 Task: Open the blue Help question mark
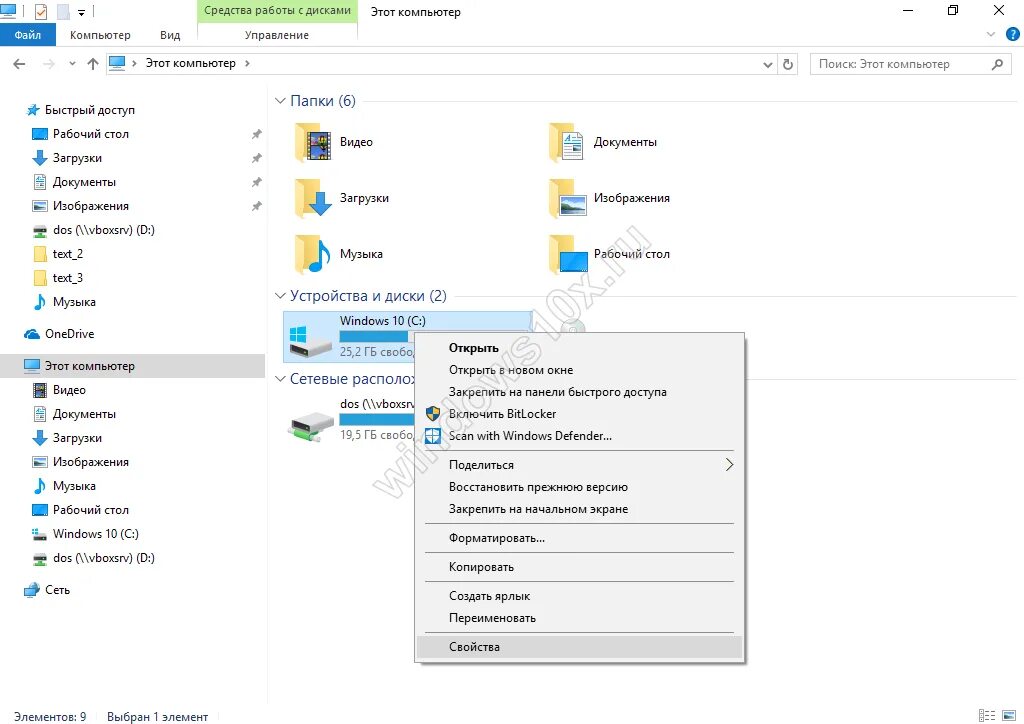(1012, 35)
